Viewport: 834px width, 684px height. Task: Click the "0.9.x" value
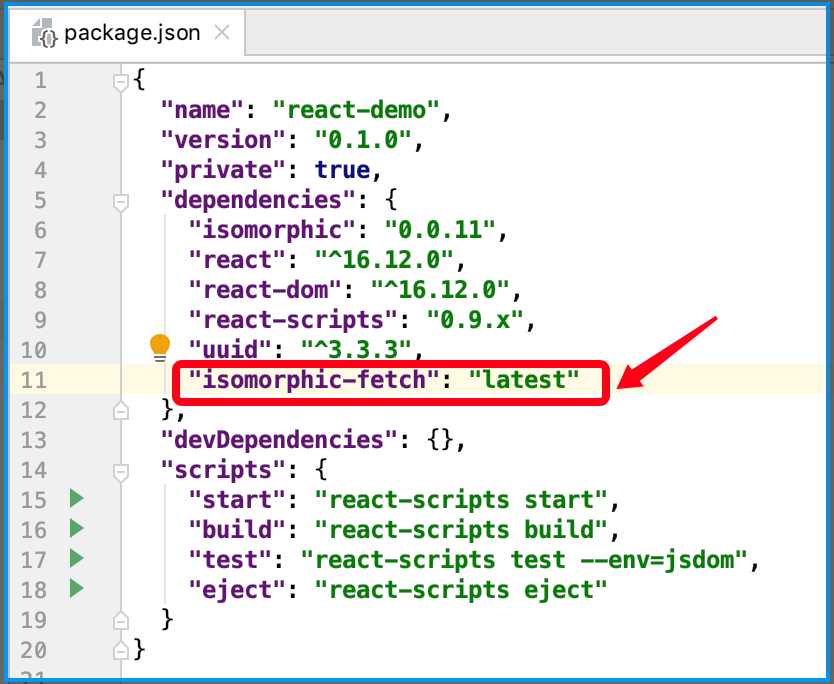(474, 320)
